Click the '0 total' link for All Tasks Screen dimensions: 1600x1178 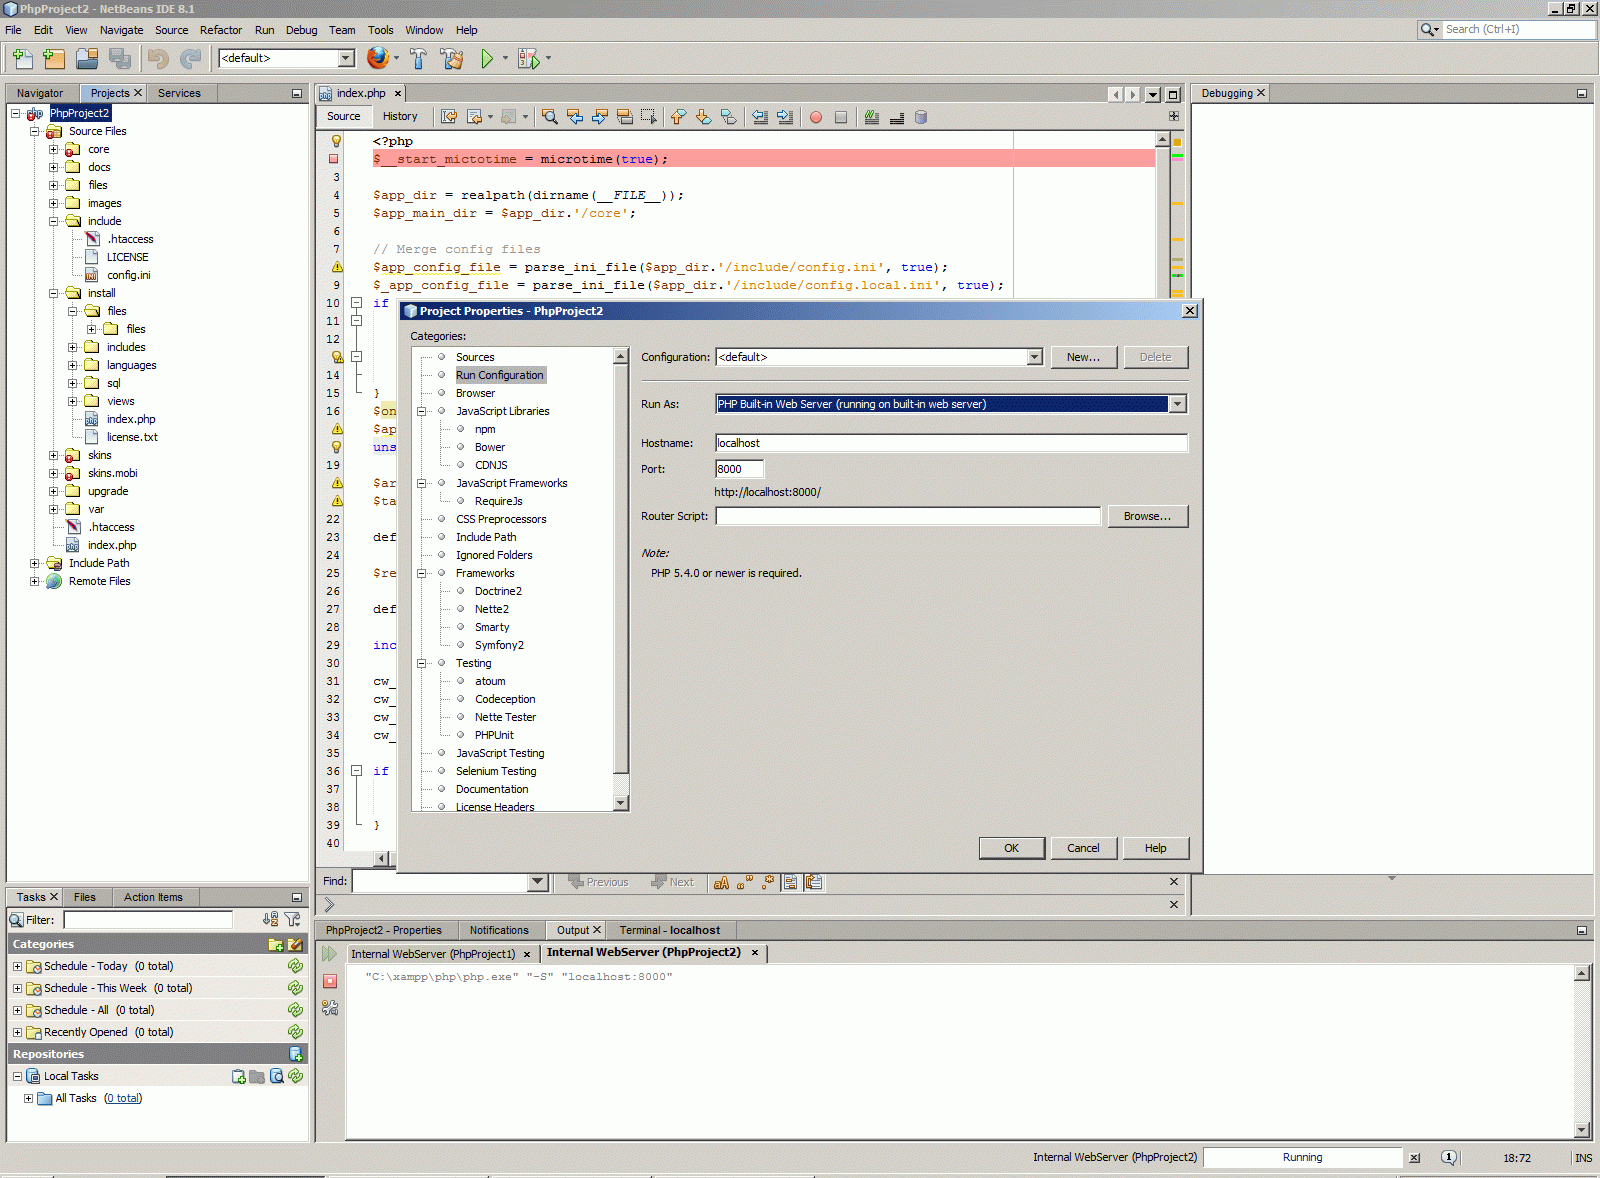pyautogui.click(x=123, y=1098)
